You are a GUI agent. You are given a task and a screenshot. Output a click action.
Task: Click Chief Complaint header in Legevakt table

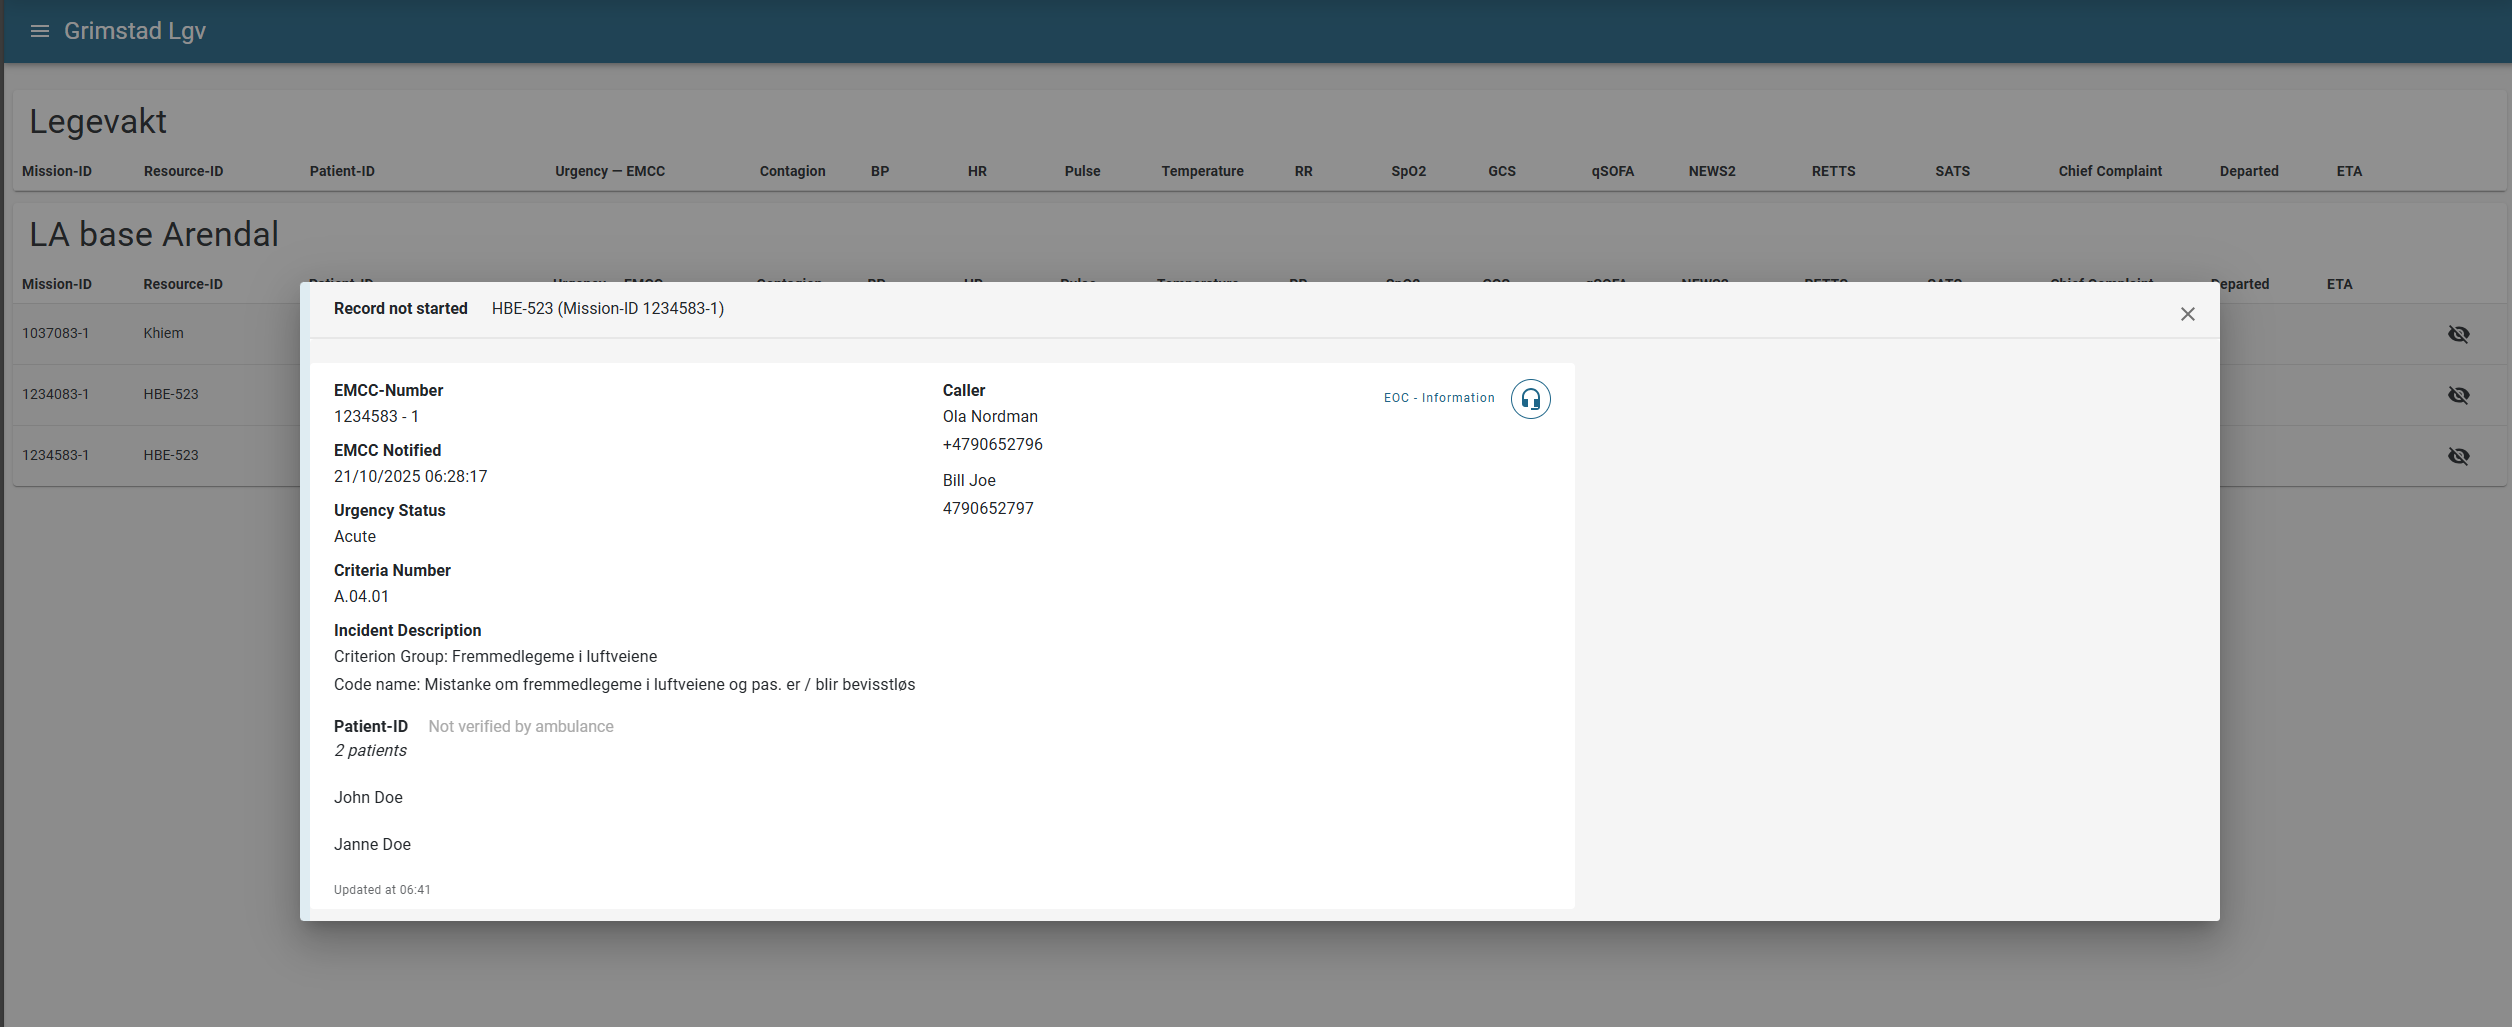(x=2109, y=171)
